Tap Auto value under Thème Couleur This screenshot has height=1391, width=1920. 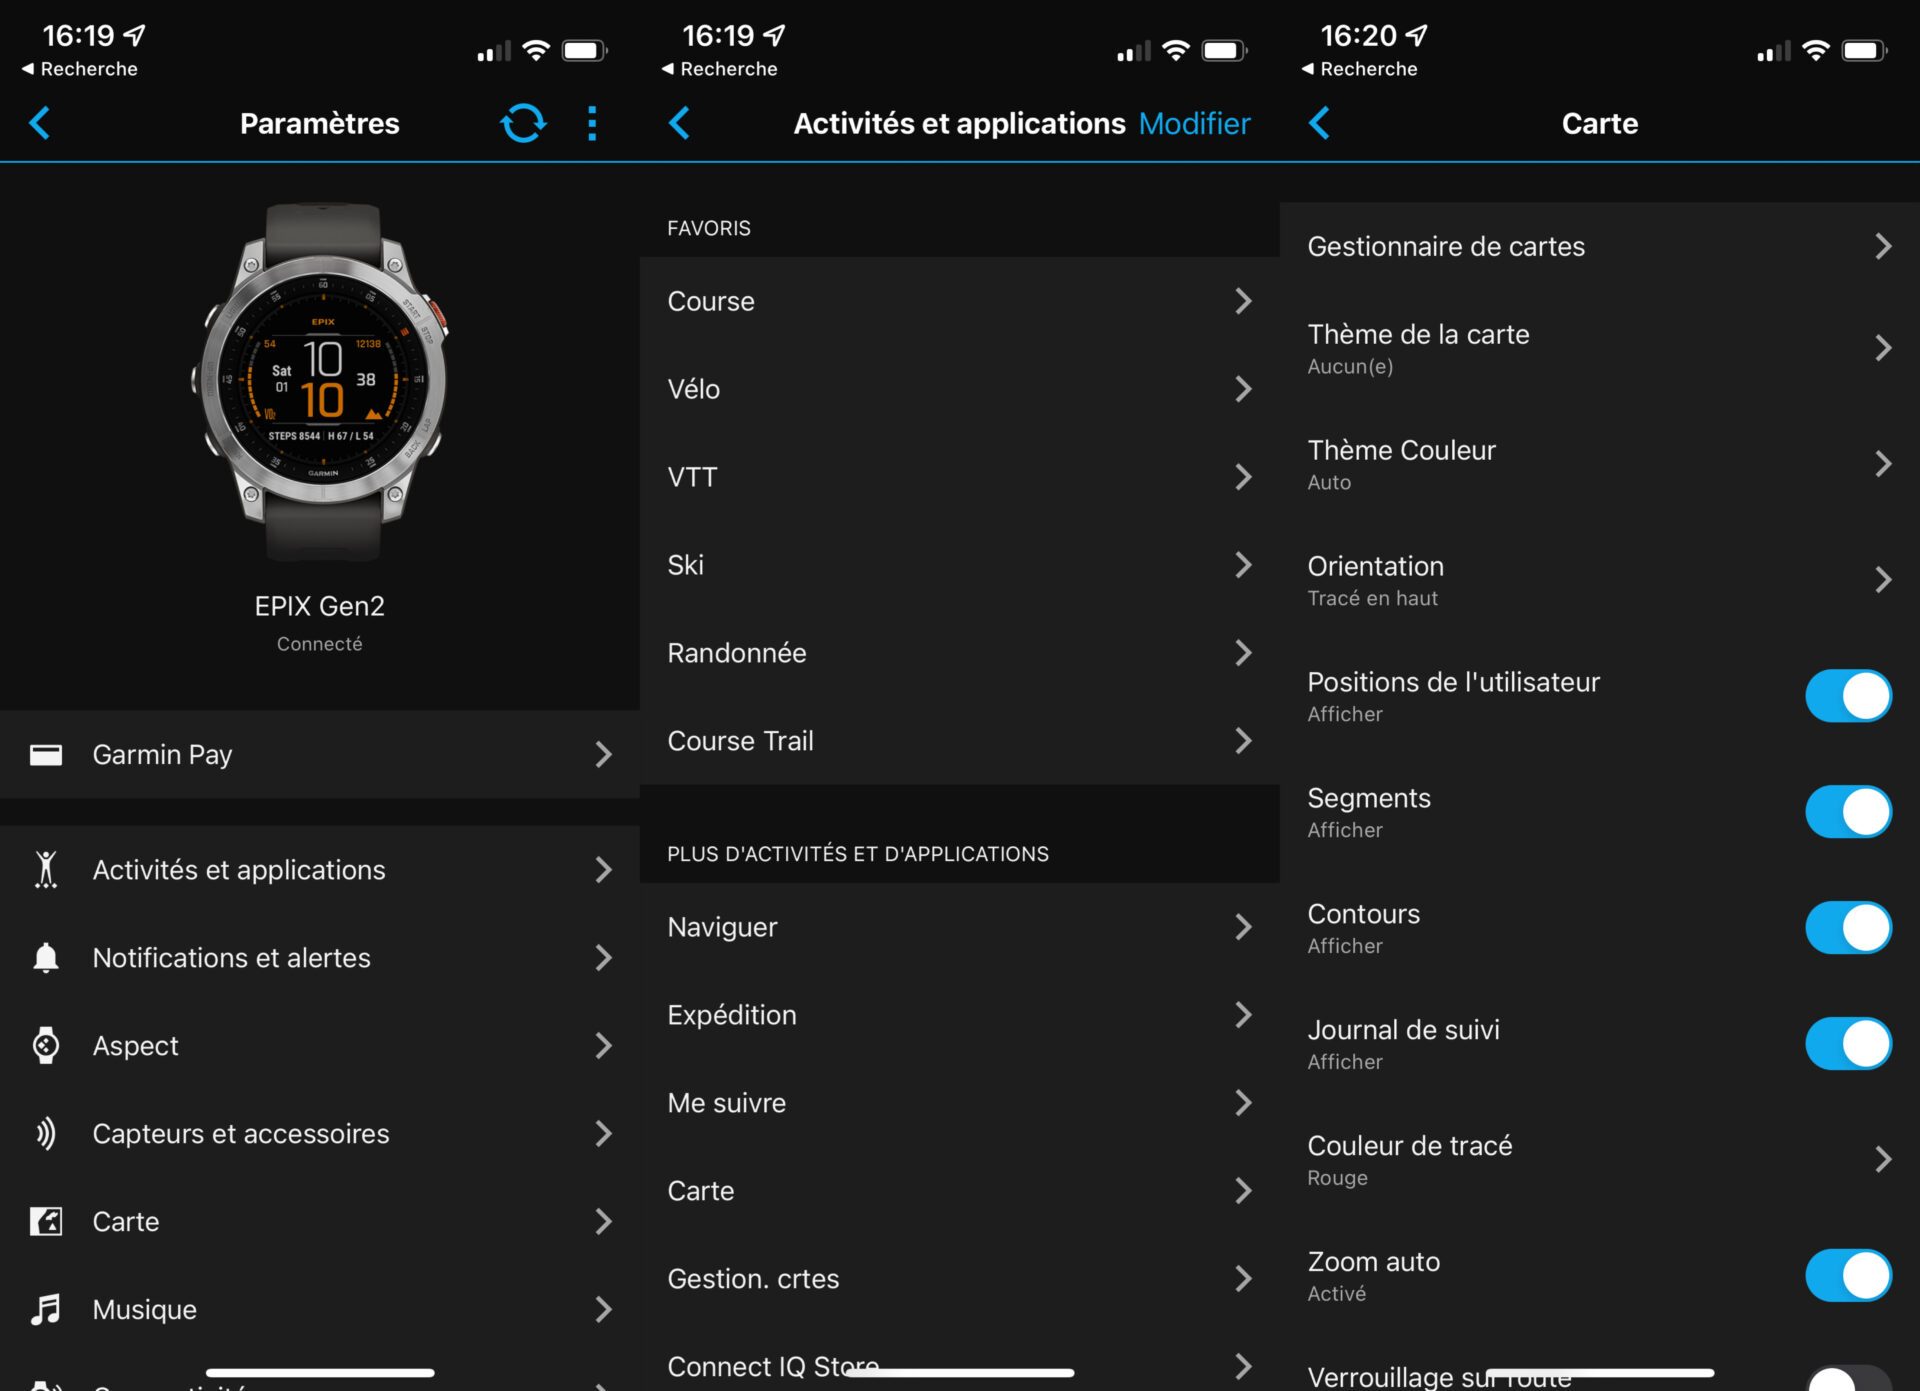tap(1329, 482)
